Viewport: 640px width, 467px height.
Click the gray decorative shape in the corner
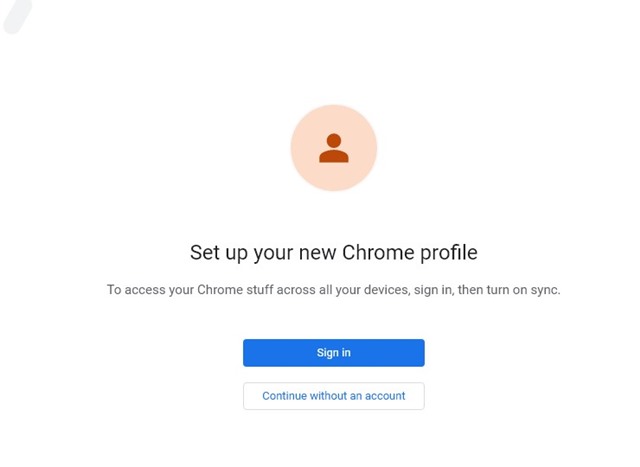(x=16, y=16)
